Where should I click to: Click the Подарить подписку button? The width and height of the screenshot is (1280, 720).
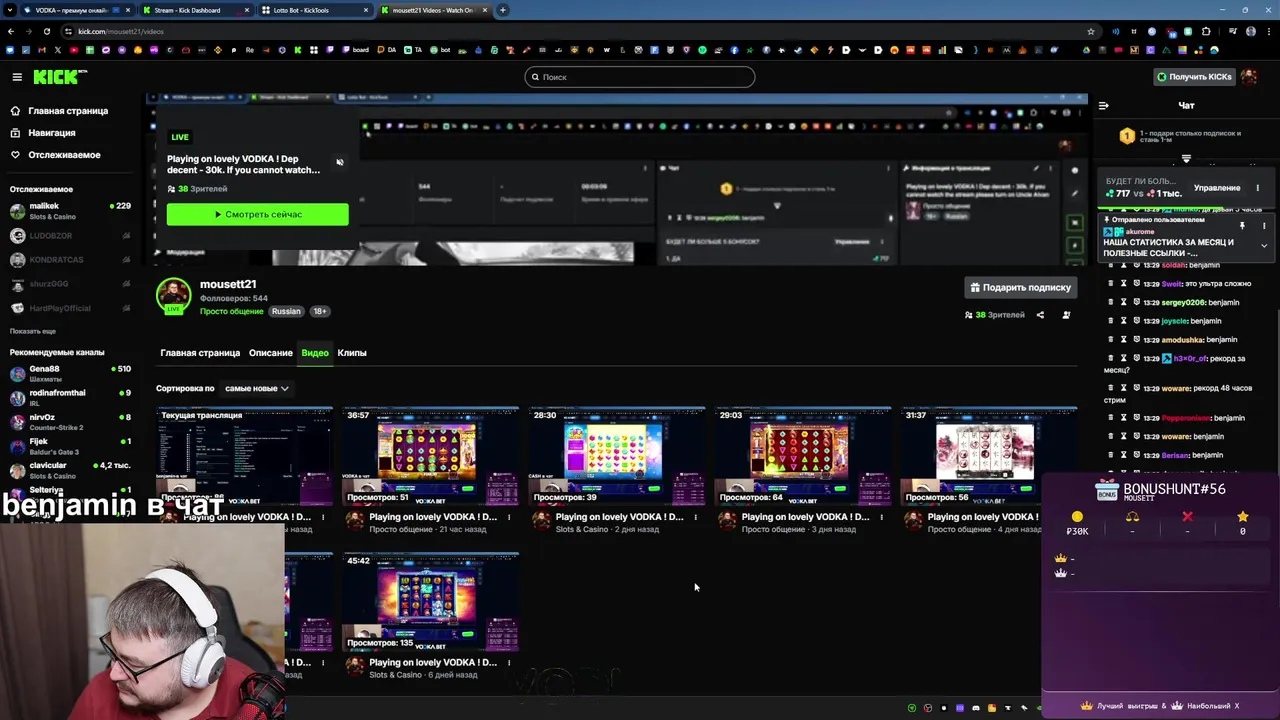(x=1020, y=287)
